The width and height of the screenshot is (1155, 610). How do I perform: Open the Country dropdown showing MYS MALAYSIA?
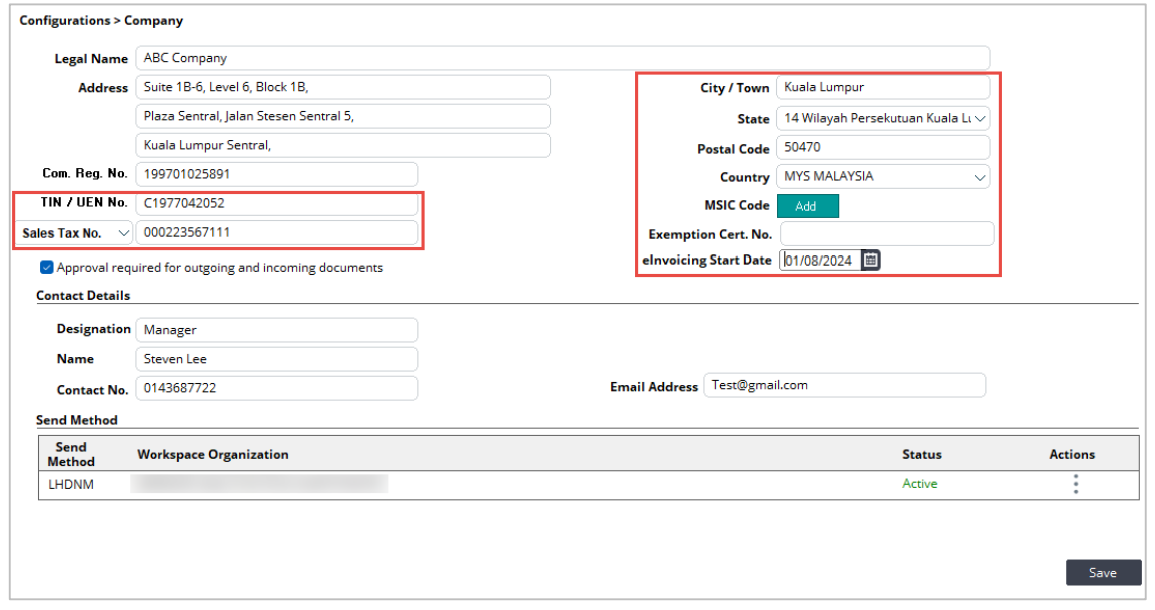(x=882, y=177)
